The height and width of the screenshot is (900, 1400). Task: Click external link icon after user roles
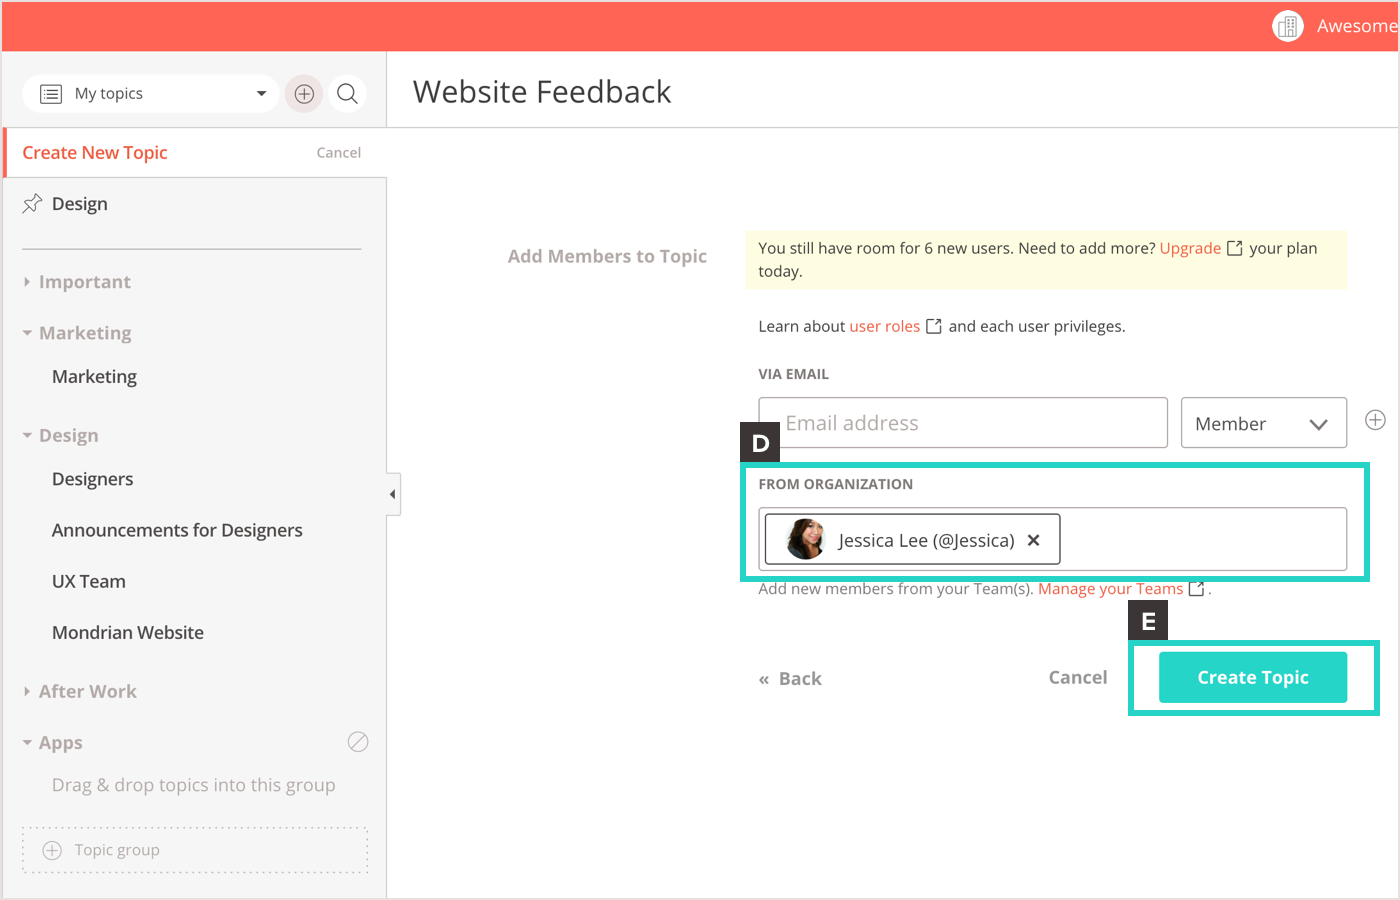point(934,326)
